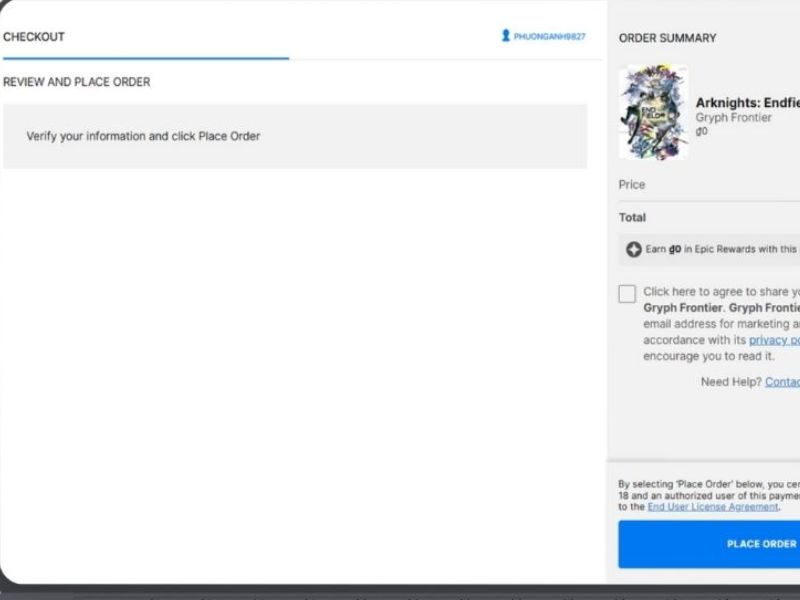
Task: Select the CHECKOUT tab
Action: coord(34,37)
